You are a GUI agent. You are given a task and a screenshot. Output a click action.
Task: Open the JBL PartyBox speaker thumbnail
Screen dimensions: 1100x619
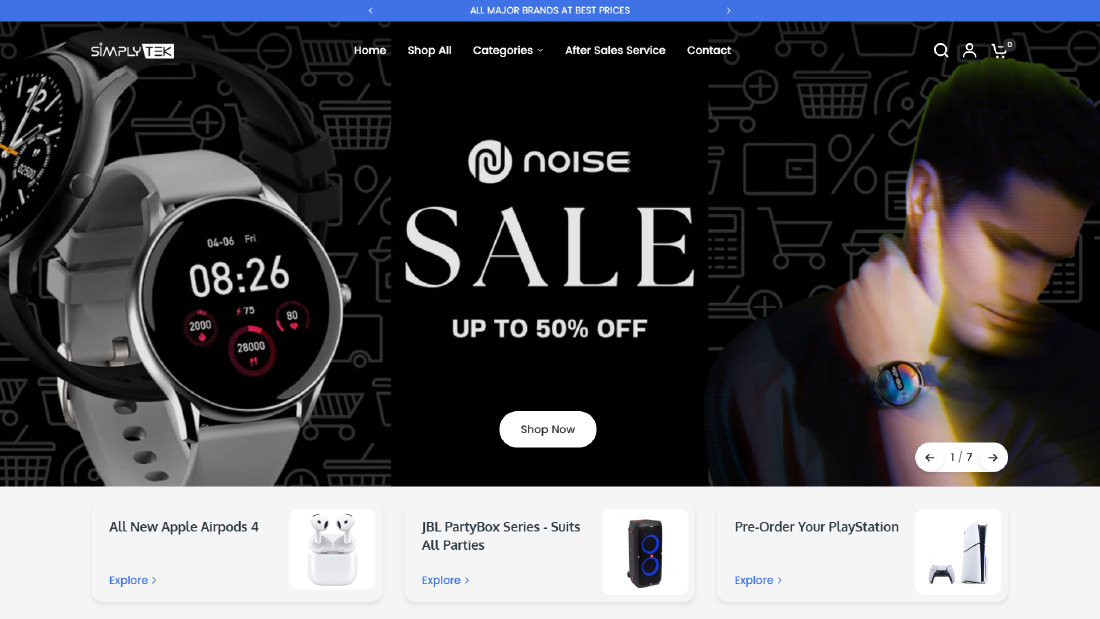pyautogui.click(x=645, y=552)
